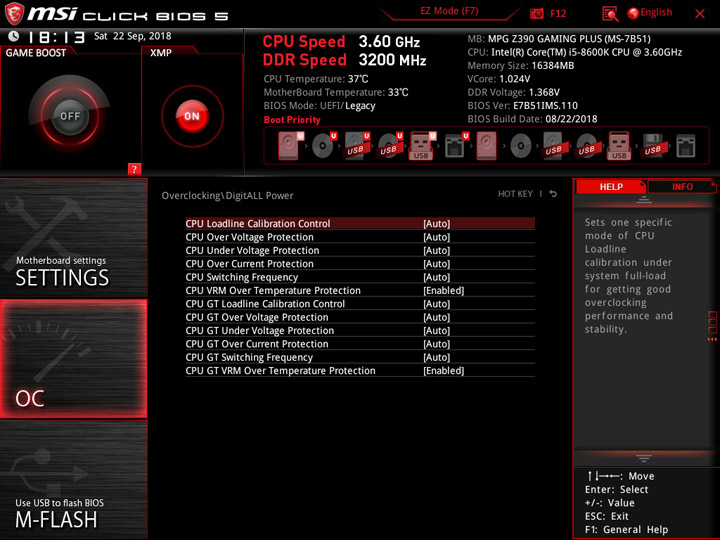
Task: Select the legacy CD/DVD boot icon without U badge
Action: point(521,146)
